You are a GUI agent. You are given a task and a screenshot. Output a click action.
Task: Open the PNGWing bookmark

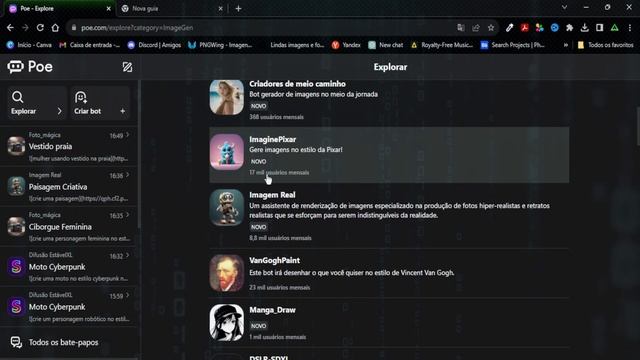(x=220, y=45)
